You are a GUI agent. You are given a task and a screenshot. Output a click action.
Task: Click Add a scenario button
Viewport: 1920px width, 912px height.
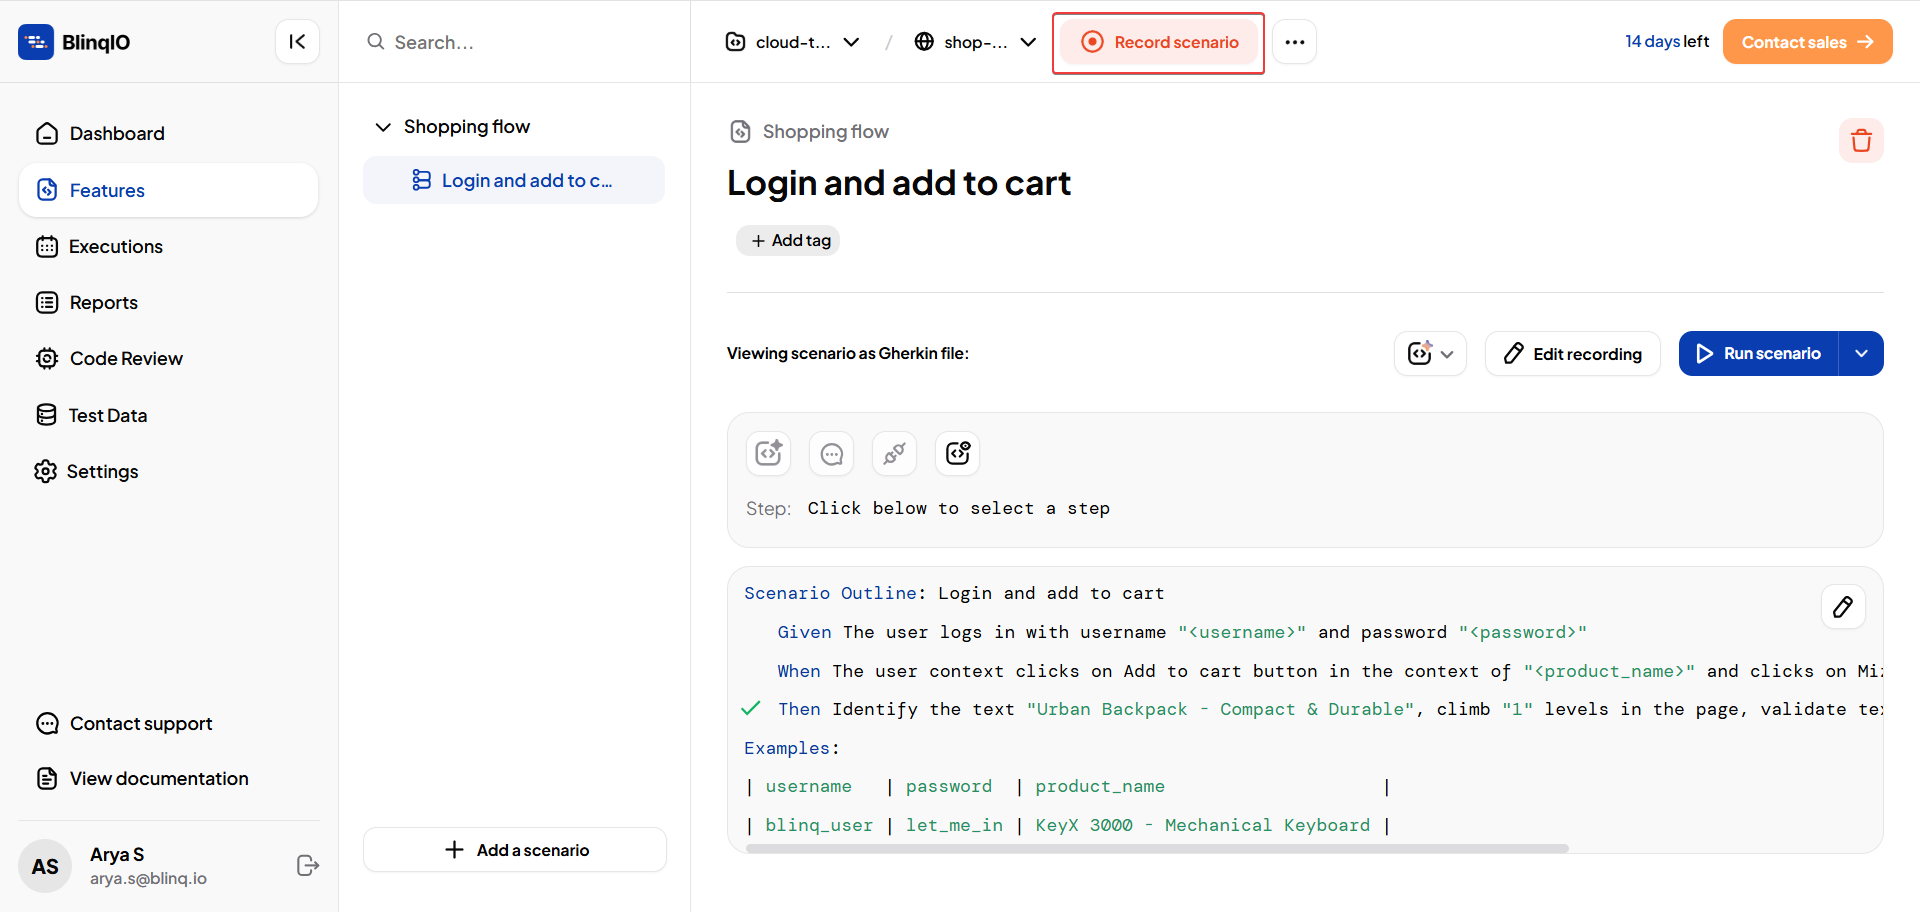pos(515,850)
